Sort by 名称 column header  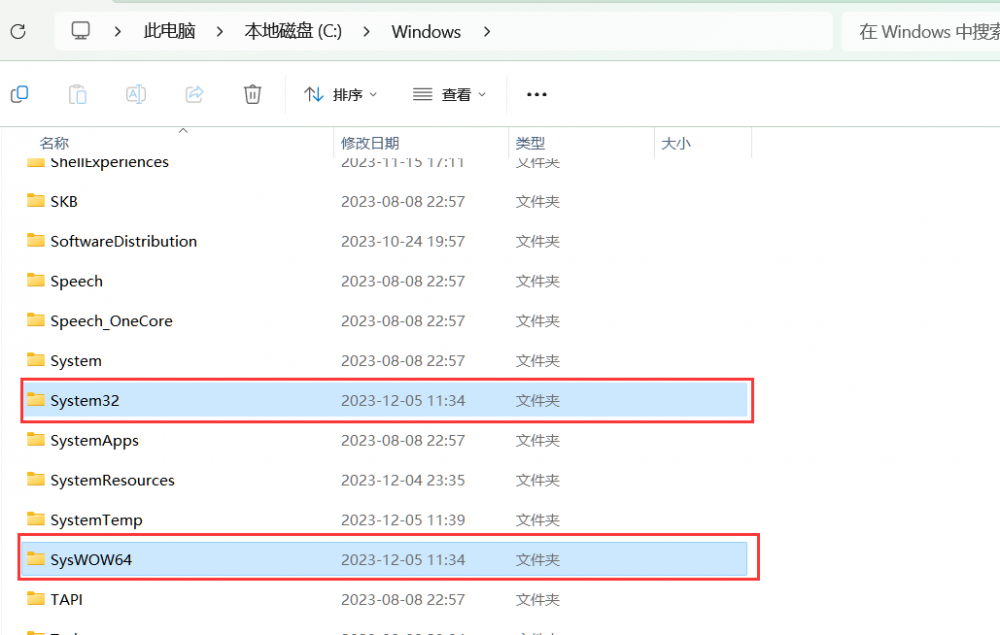coord(54,144)
